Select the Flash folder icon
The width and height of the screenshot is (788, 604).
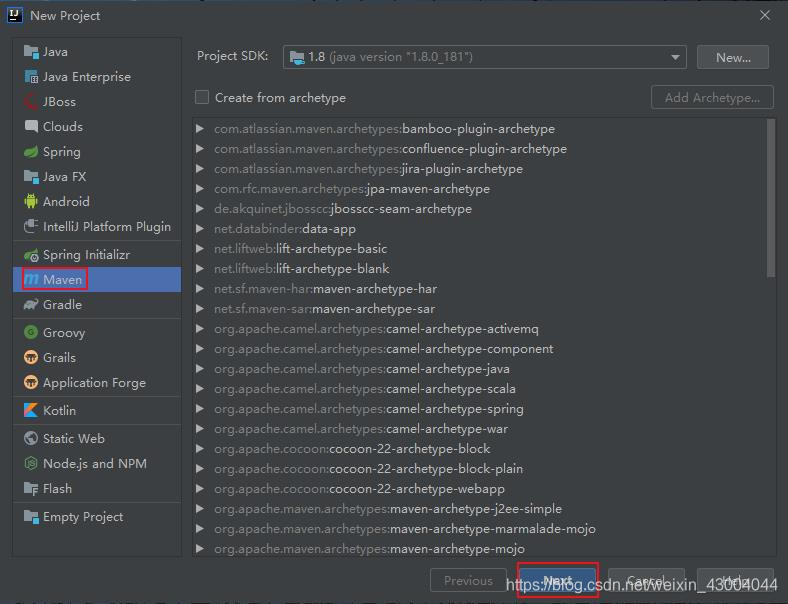tap(31, 488)
